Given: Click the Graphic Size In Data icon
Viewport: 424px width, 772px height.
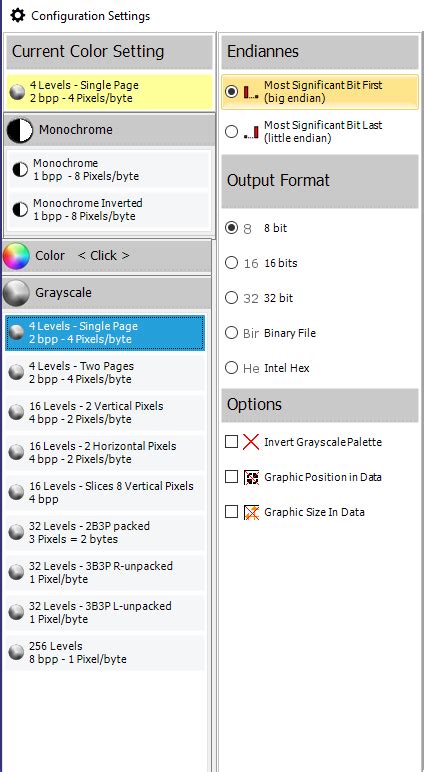Looking at the screenshot, I should tap(252, 512).
